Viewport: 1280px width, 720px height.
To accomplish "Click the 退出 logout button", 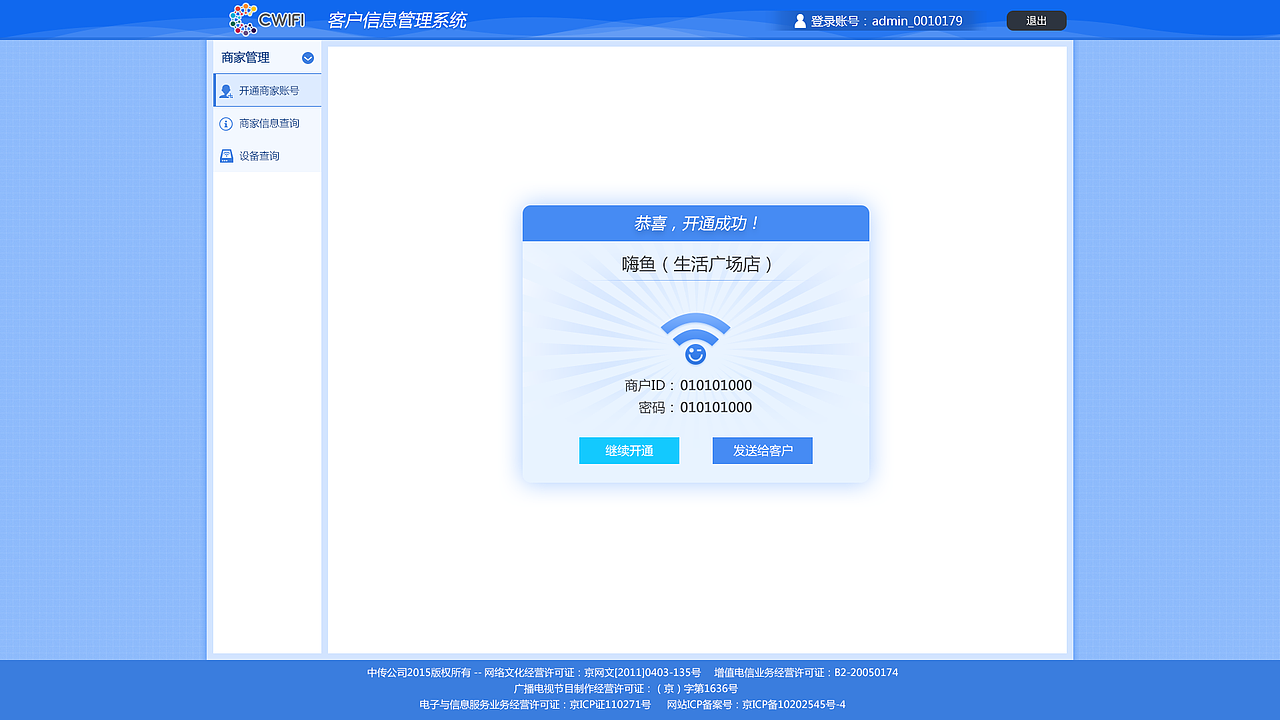I will click(1036, 20).
